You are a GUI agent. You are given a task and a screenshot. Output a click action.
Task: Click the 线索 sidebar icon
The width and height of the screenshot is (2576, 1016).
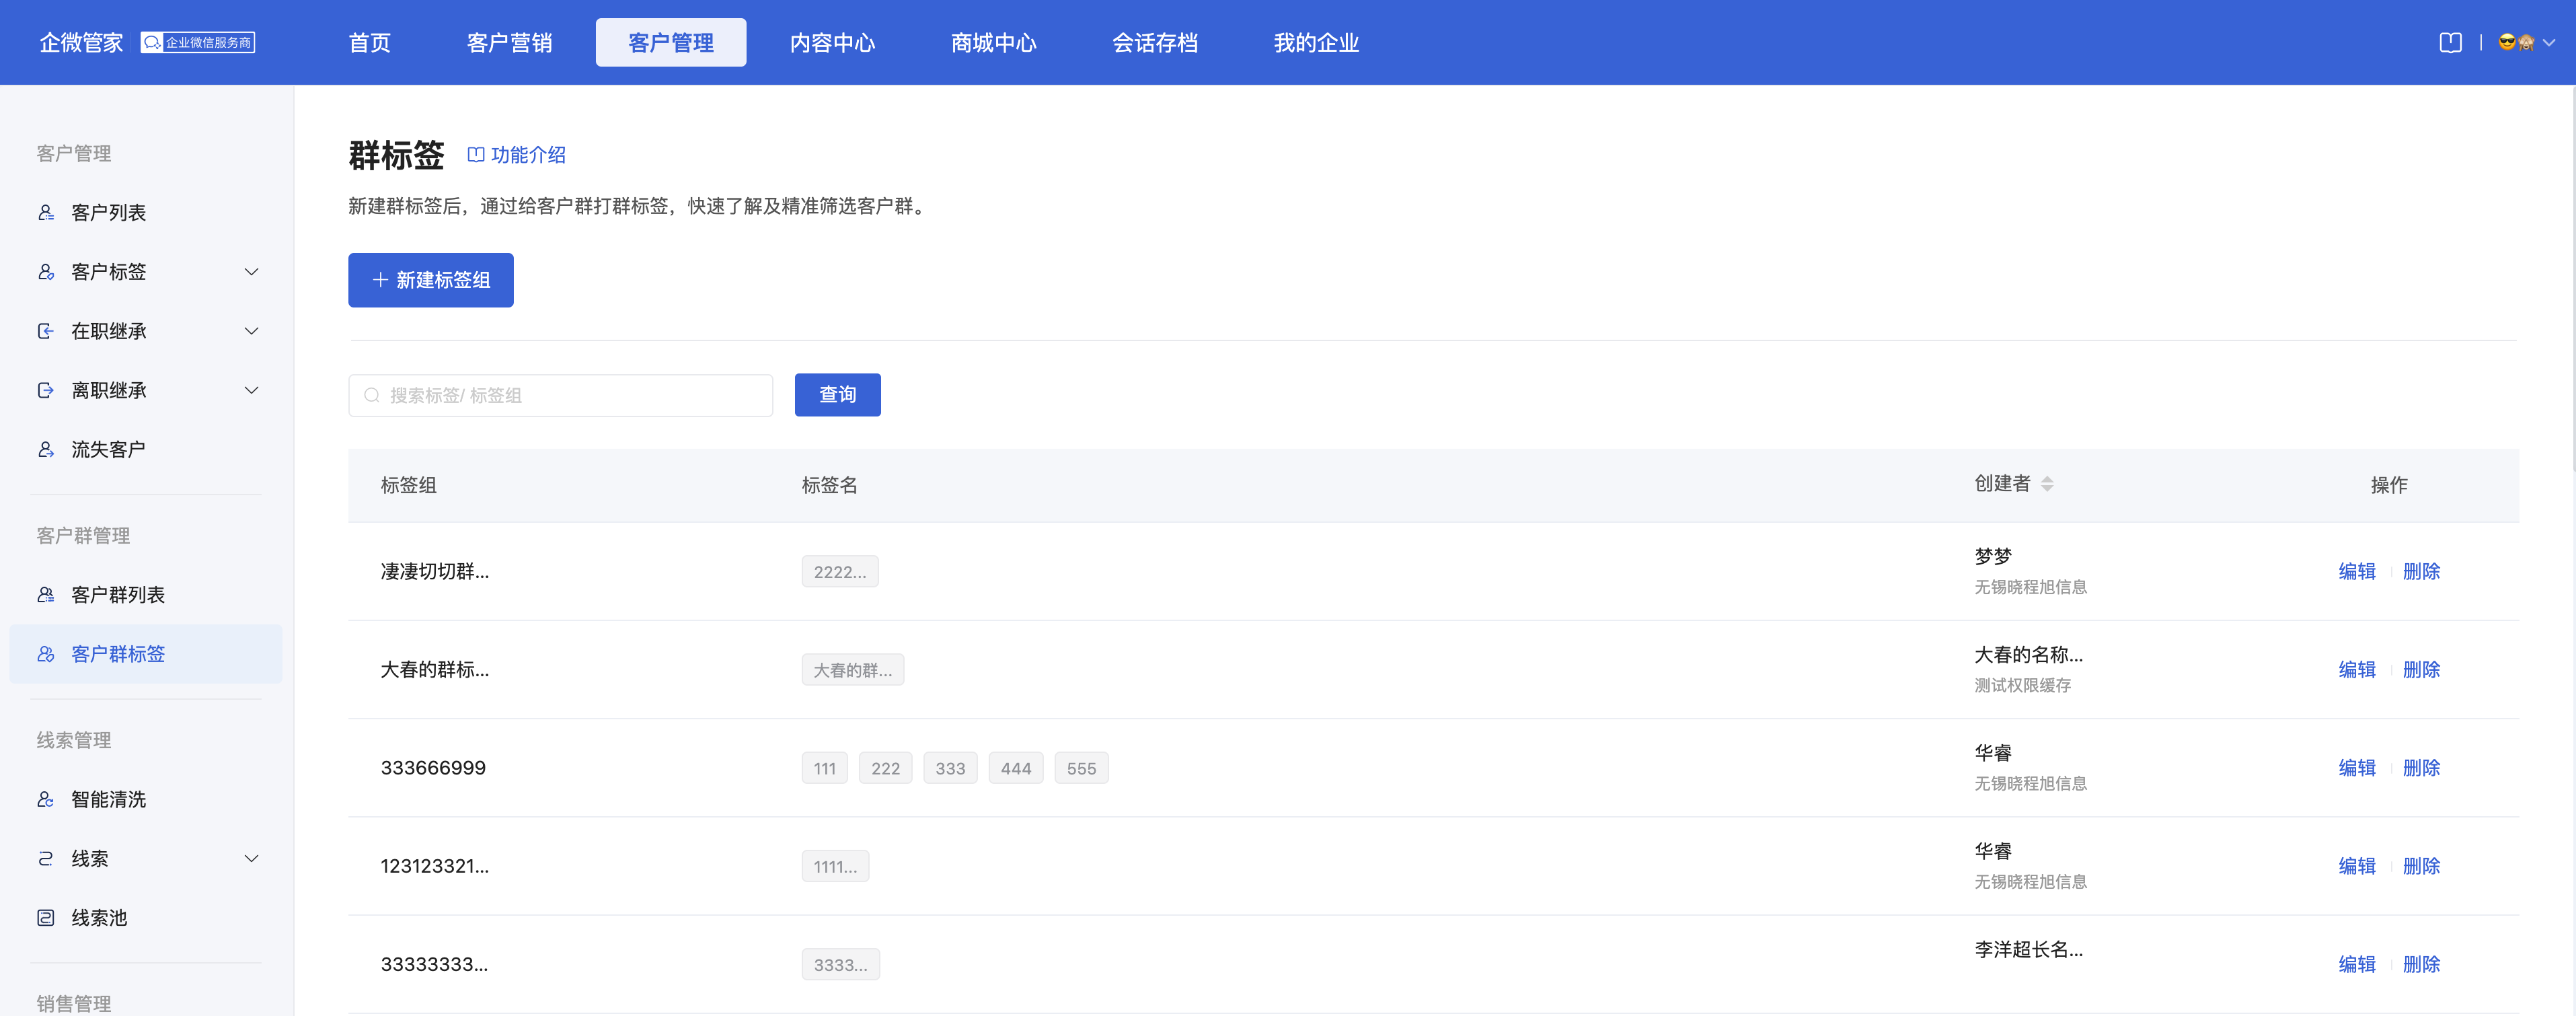pos(46,858)
